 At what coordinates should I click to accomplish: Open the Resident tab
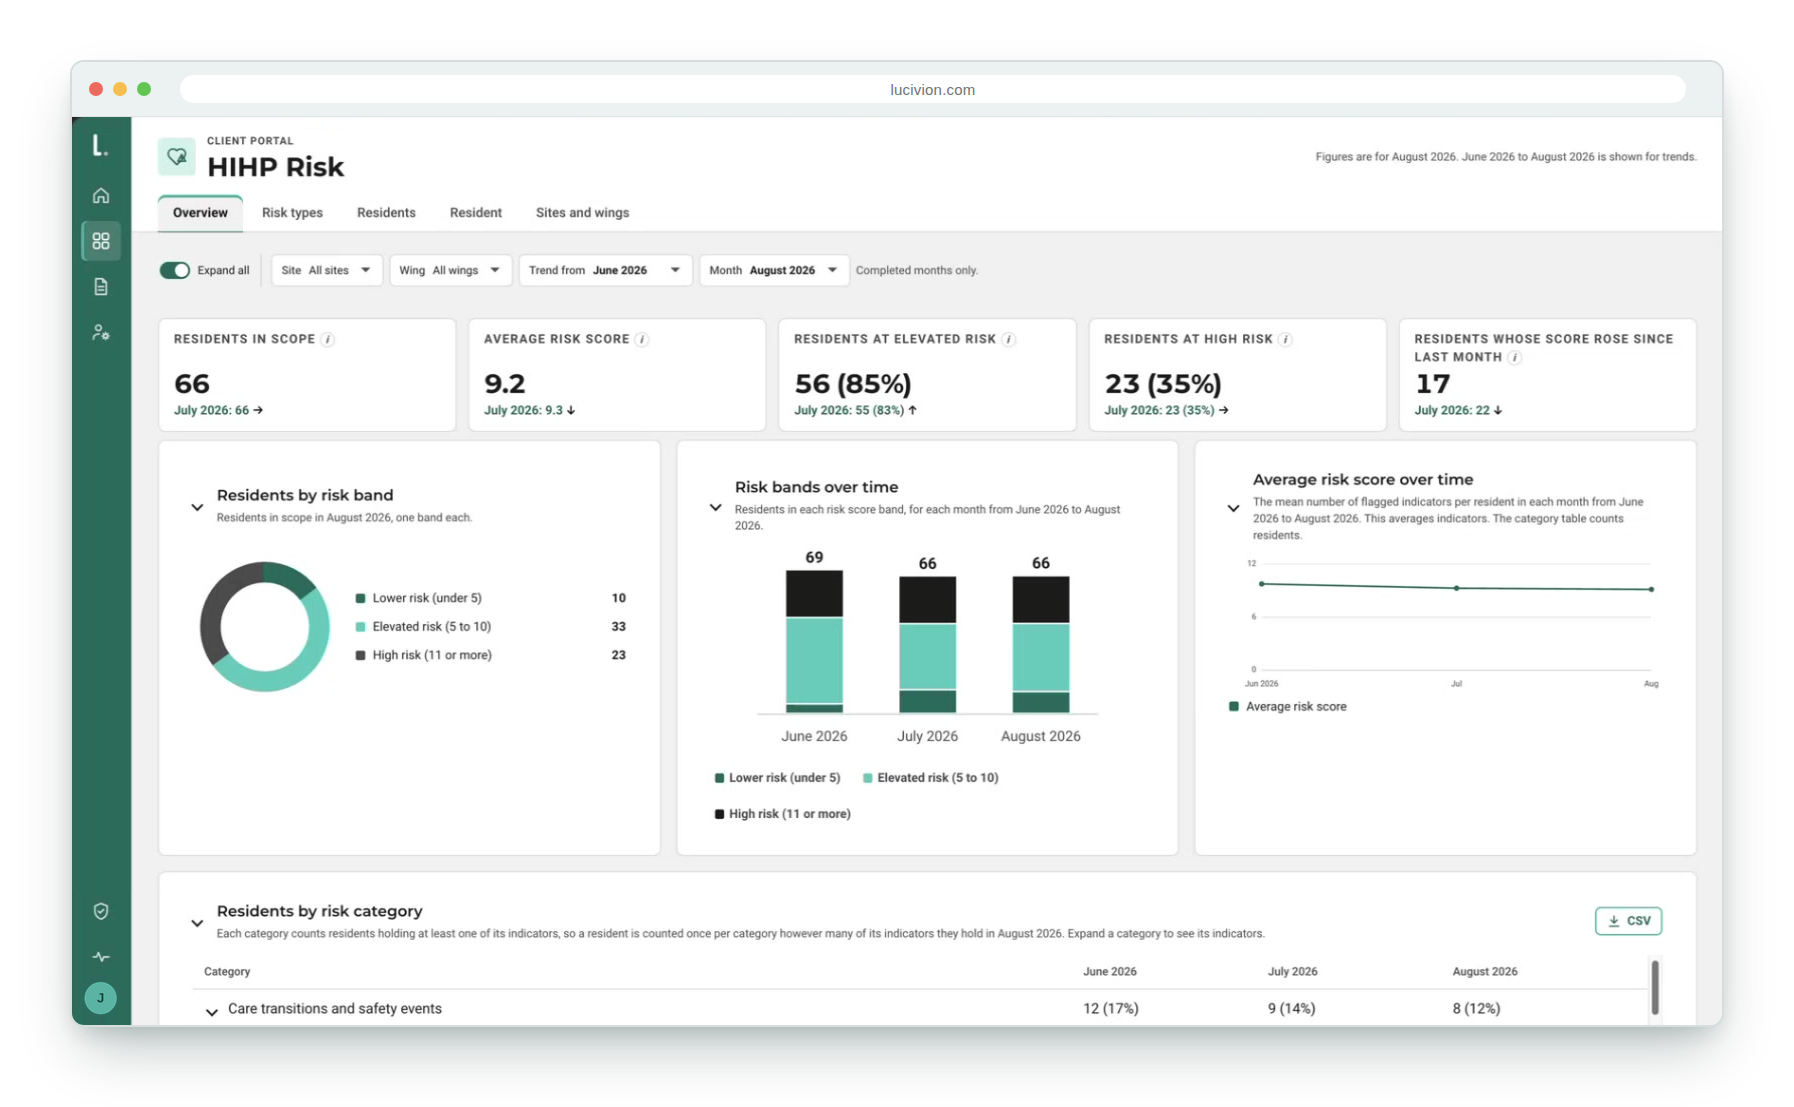(x=476, y=213)
